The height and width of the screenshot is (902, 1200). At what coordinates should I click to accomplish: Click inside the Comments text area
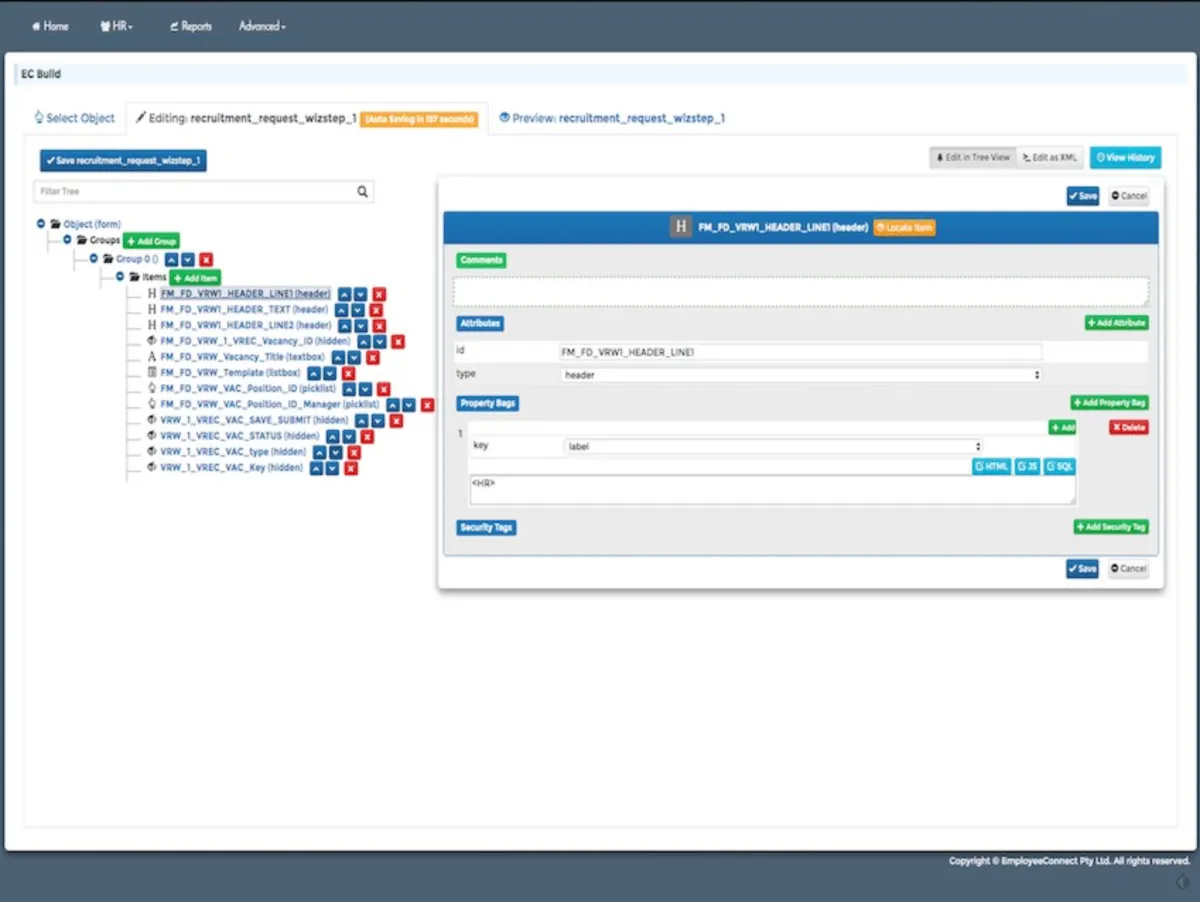(x=800, y=289)
